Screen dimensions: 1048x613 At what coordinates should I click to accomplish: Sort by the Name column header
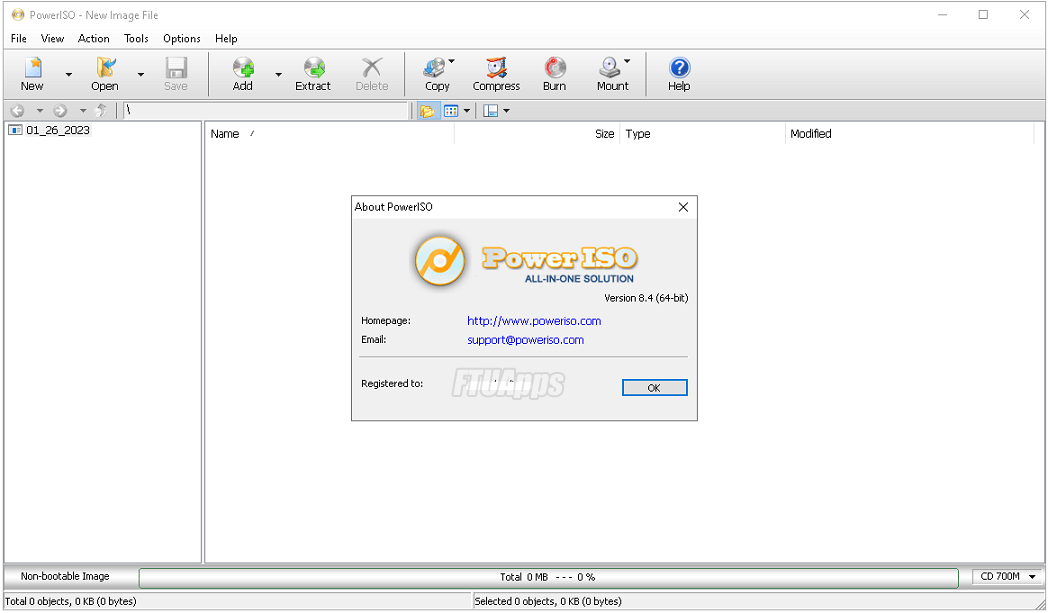coord(330,134)
